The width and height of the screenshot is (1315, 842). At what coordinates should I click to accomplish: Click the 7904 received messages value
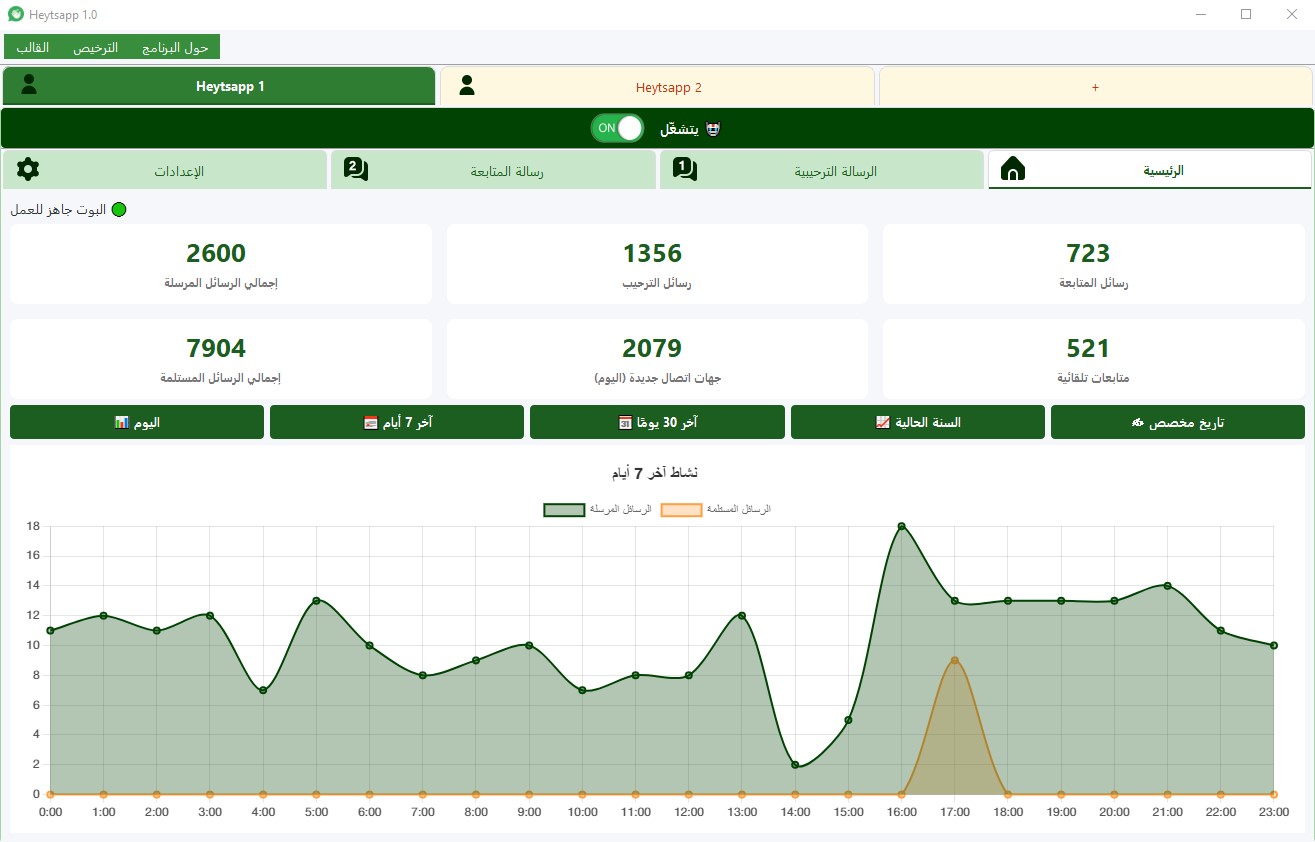point(216,349)
